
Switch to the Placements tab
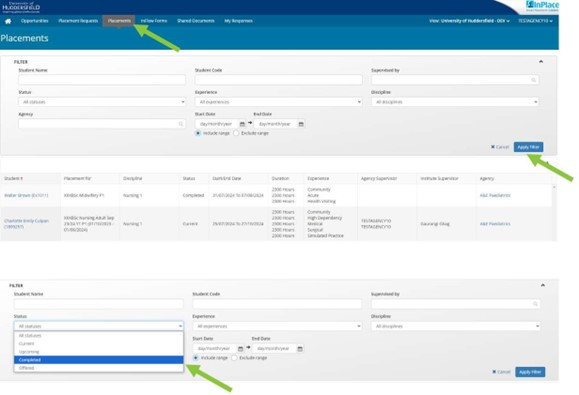[119, 21]
